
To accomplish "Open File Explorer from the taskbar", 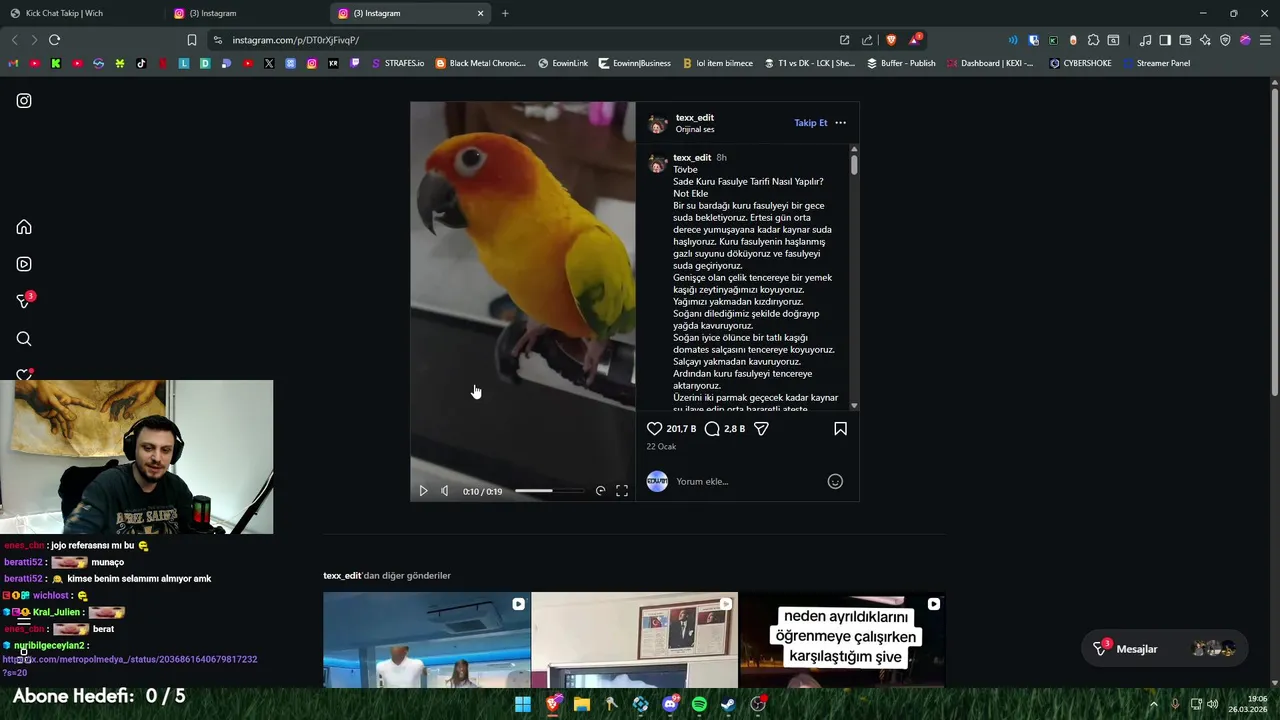I will [x=582, y=704].
